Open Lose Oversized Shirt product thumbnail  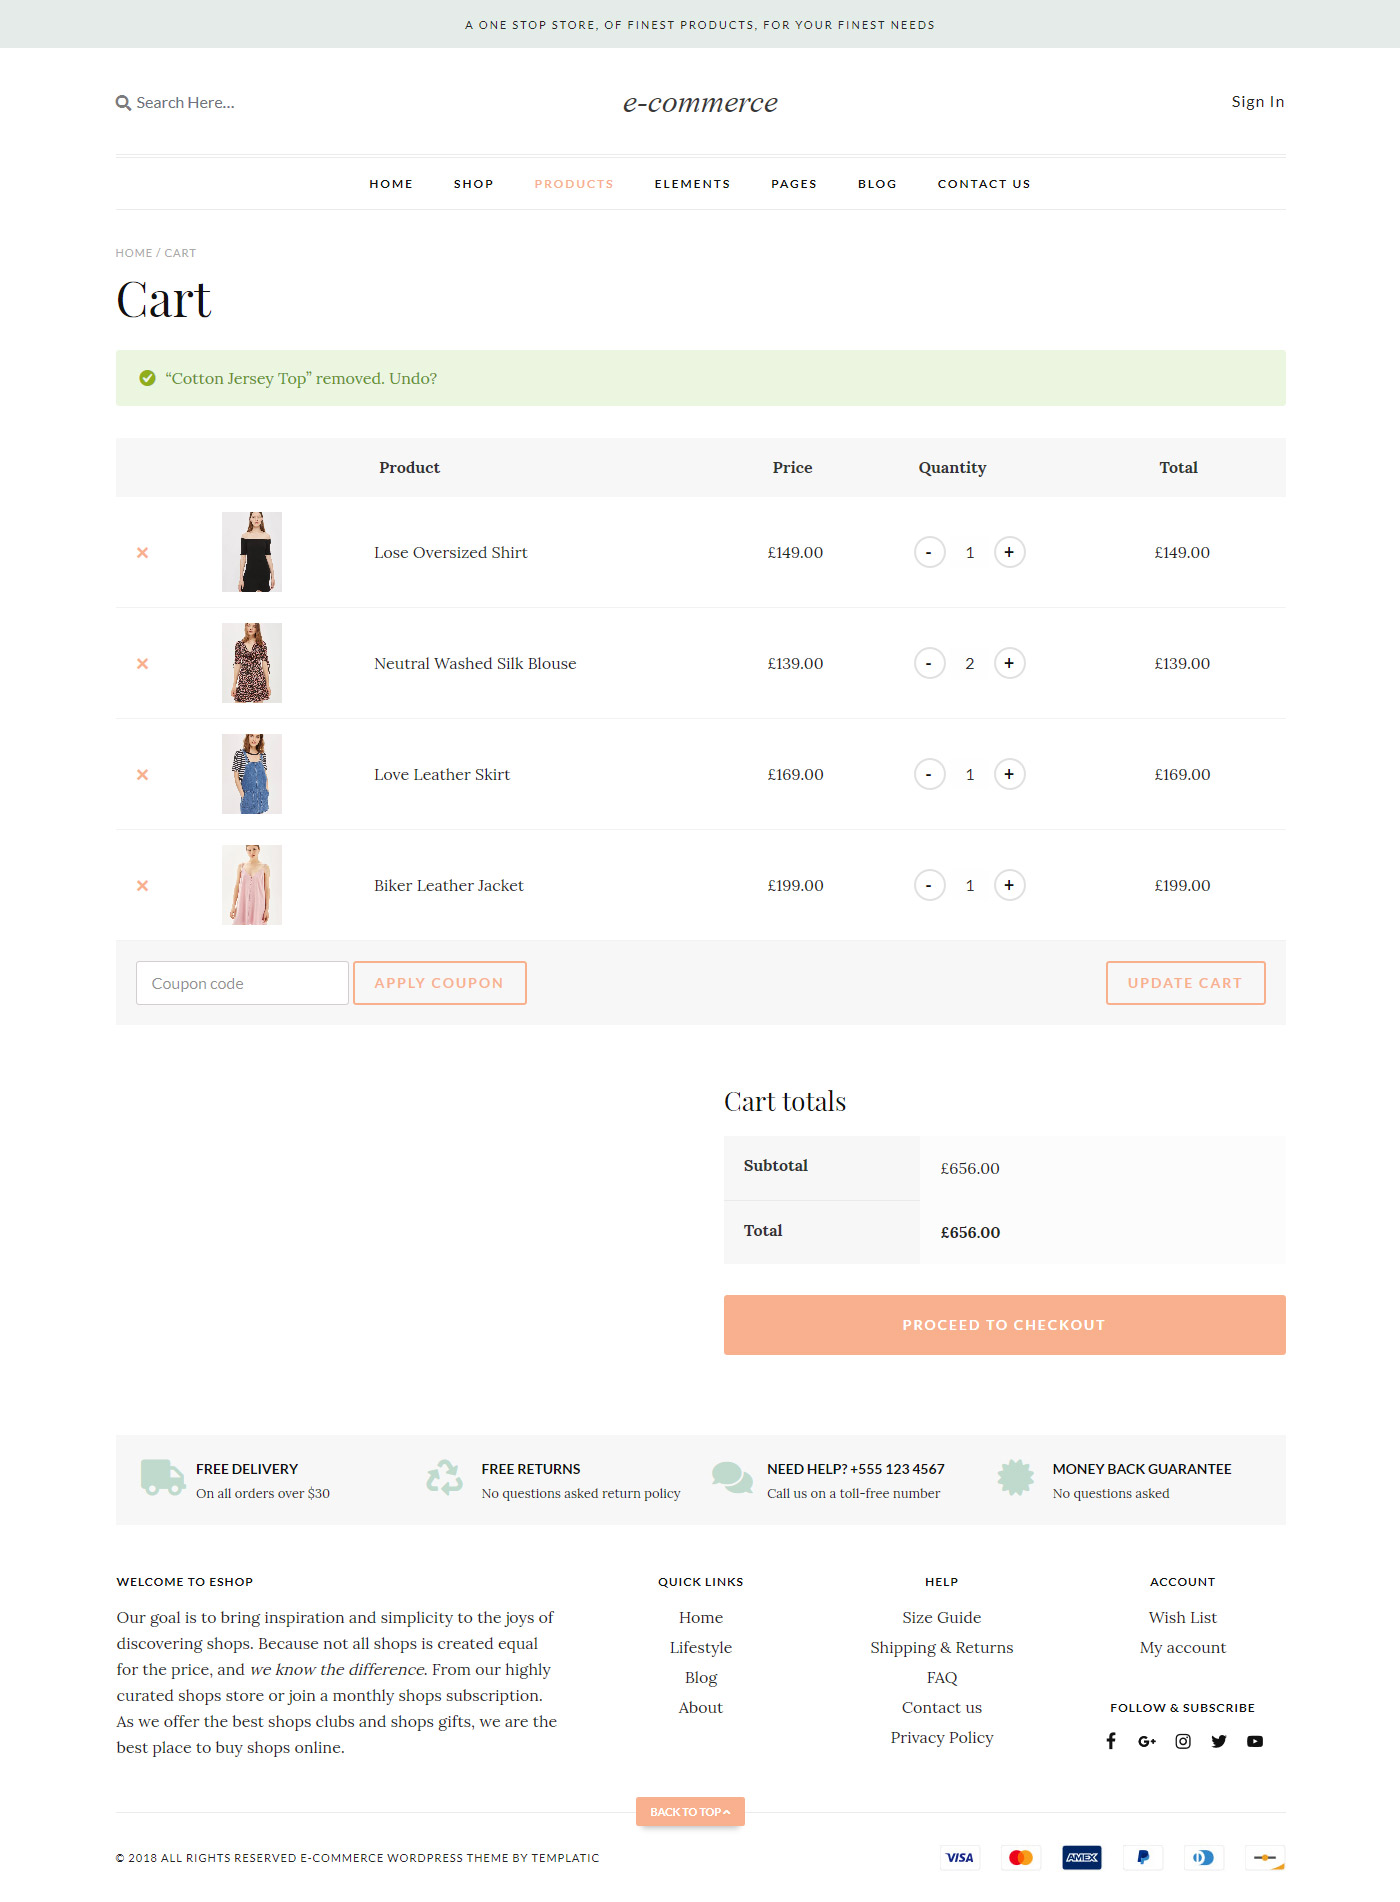tap(252, 552)
